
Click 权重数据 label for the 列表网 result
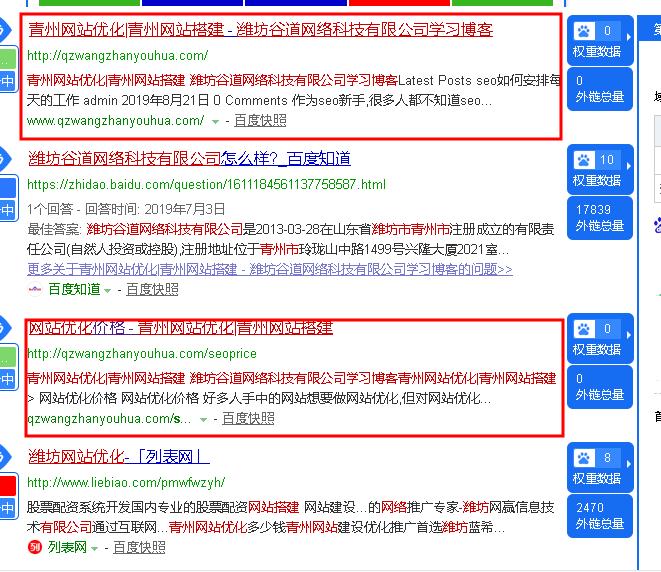click(597, 478)
